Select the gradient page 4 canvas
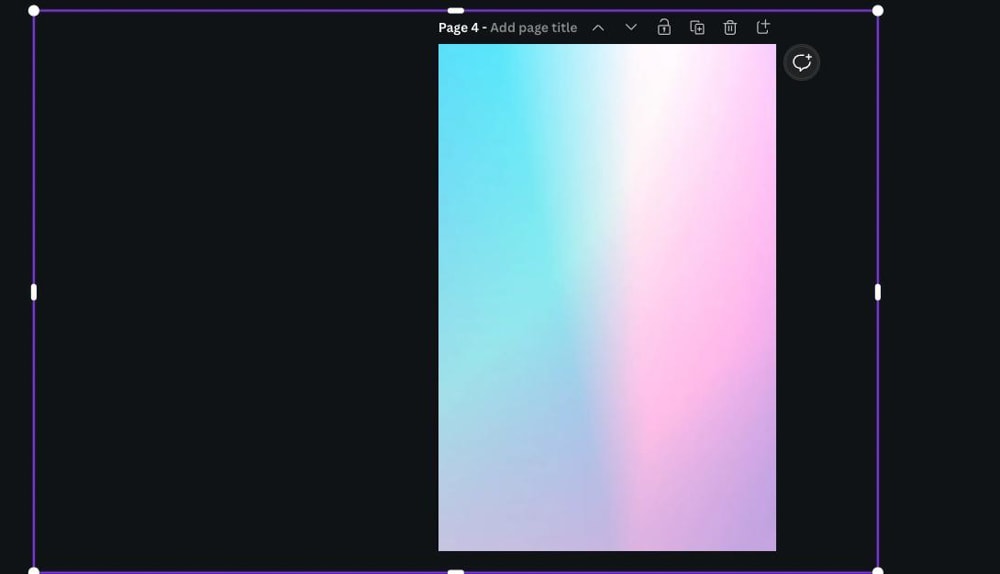This screenshot has width=1000, height=574. click(607, 297)
